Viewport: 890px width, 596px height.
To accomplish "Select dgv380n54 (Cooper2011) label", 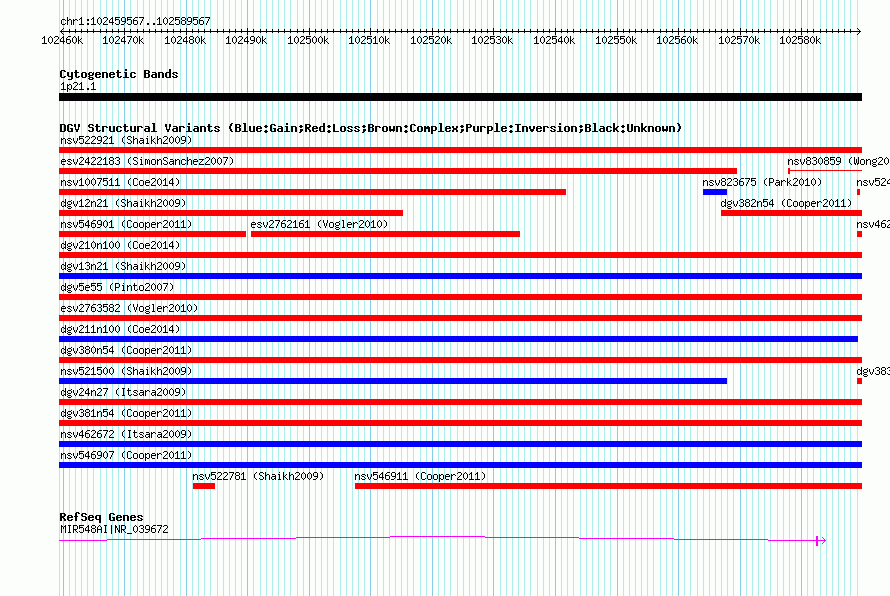I will (126, 350).
